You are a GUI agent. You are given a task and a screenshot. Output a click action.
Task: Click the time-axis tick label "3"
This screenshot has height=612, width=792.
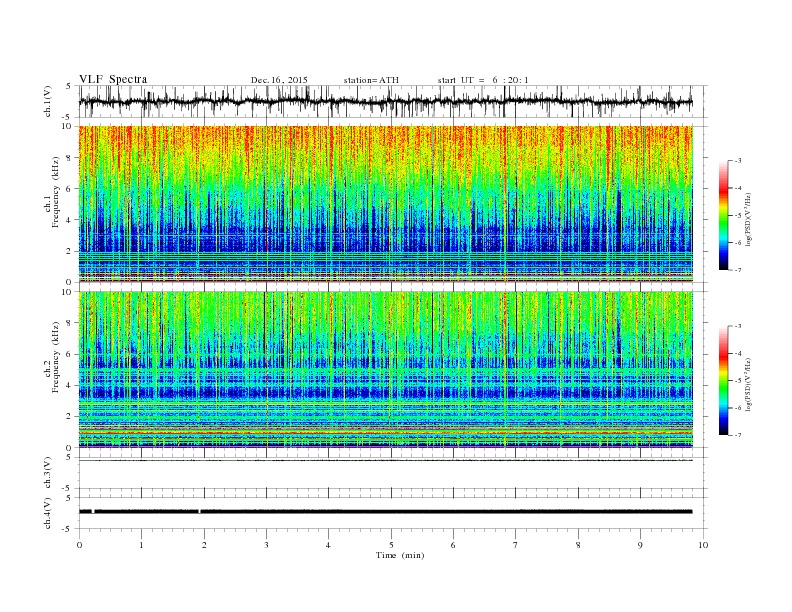coord(266,545)
